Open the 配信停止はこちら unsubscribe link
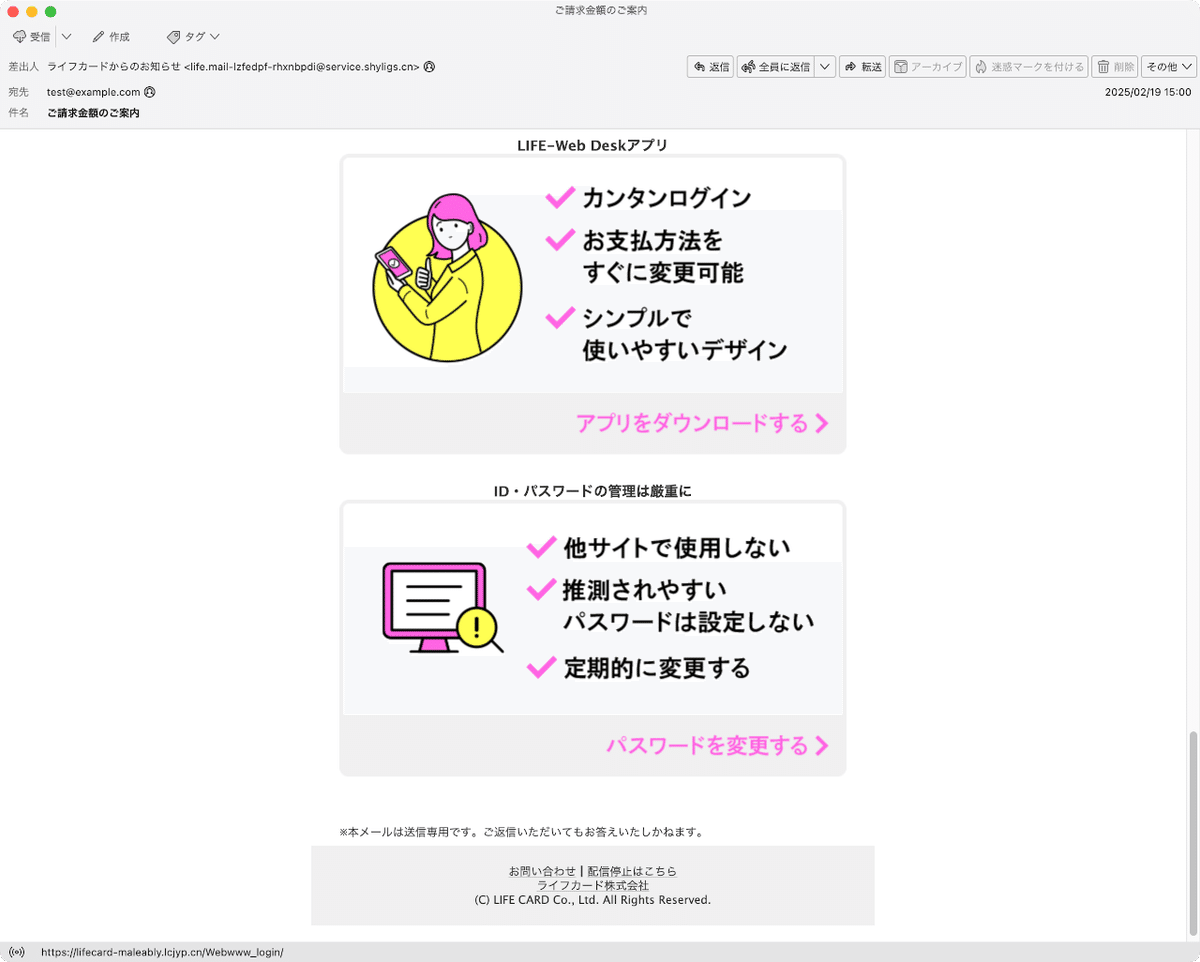 click(x=632, y=872)
